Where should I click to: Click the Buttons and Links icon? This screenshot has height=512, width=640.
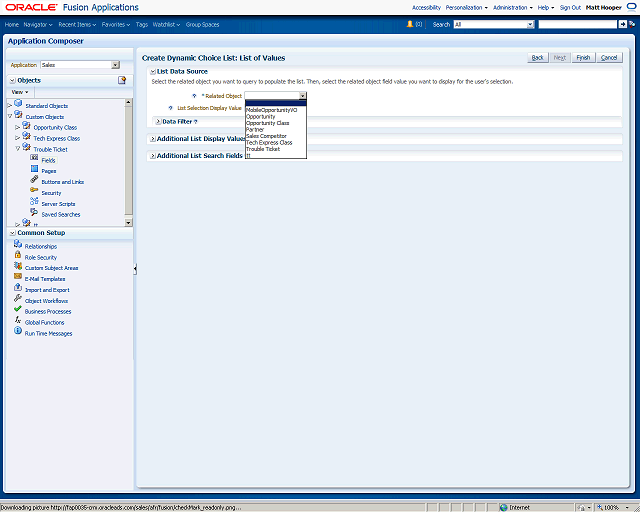[x=34, y=179]
